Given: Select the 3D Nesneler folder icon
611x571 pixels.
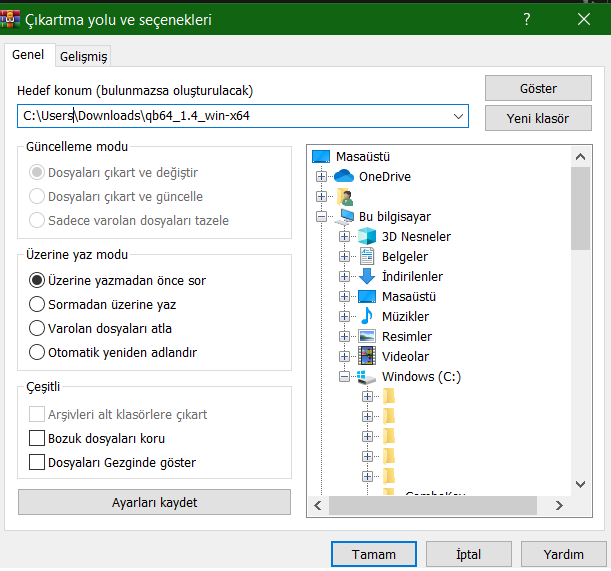Looking at the screenshot, I should (x=367, y=237).
